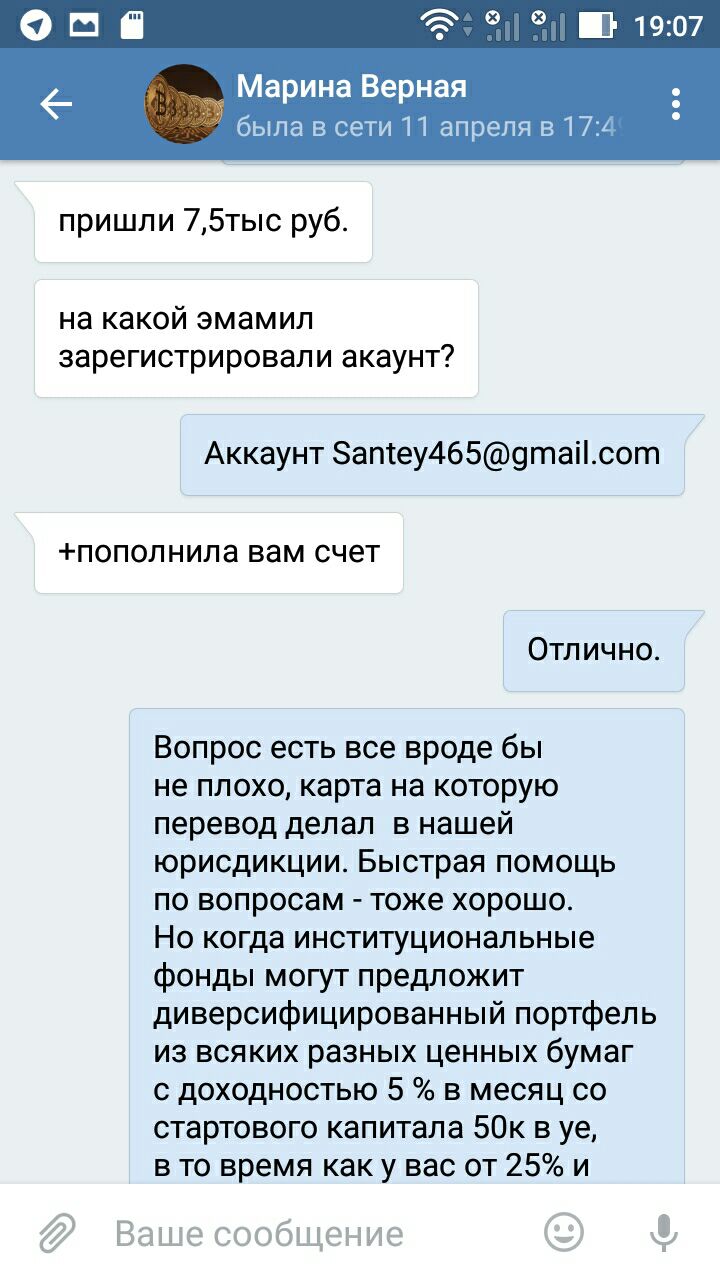Open contact name Марина Верная
The height and width of the screenshot is (1280, 720).
pos(352,87)
